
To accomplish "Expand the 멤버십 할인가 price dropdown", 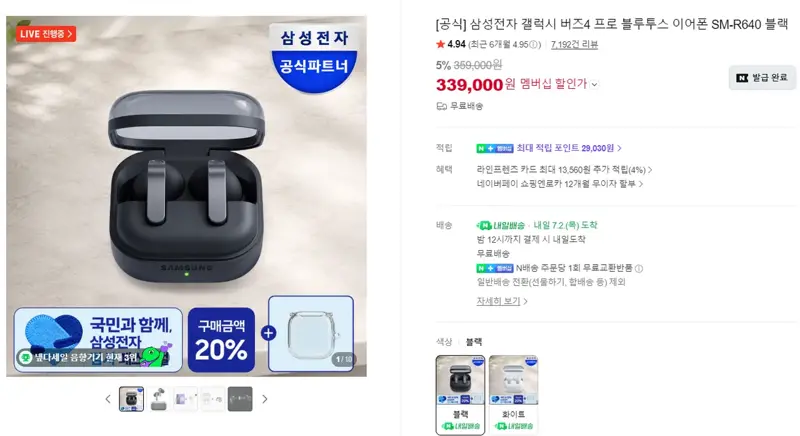I will [x=594, y=85].
